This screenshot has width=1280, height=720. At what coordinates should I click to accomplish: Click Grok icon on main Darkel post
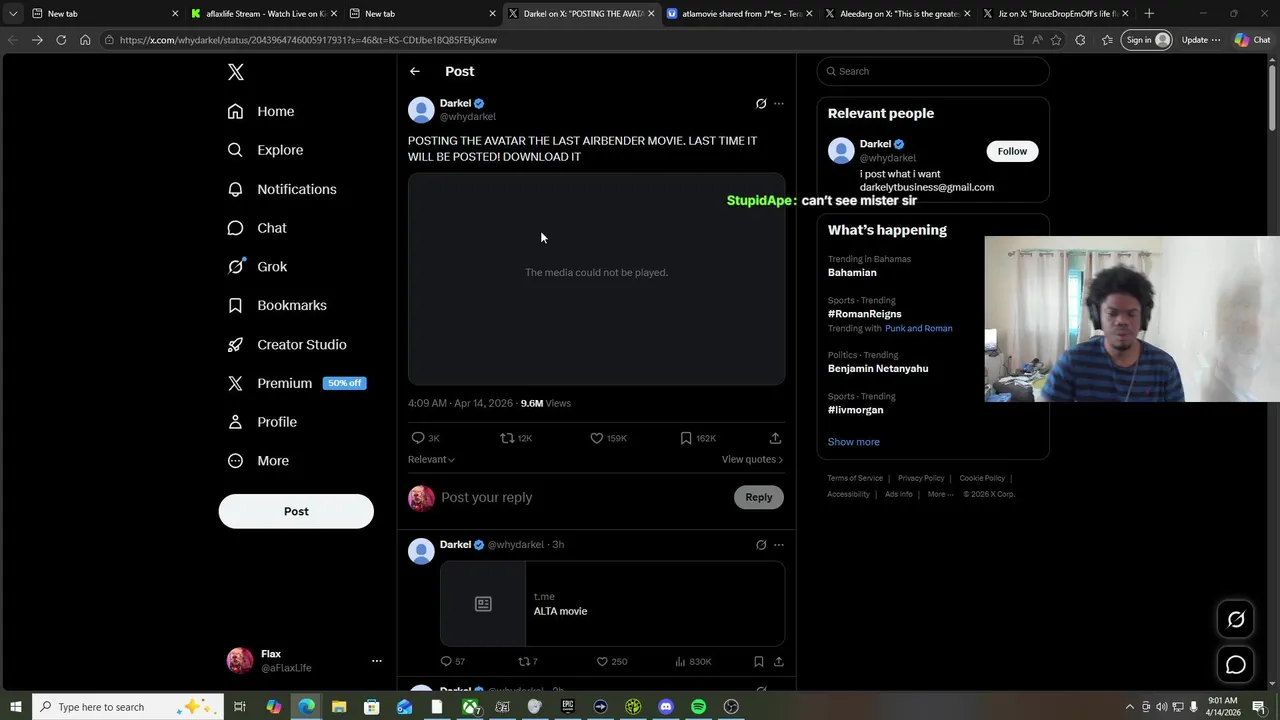pyautogui.click(x=761, y=104)
